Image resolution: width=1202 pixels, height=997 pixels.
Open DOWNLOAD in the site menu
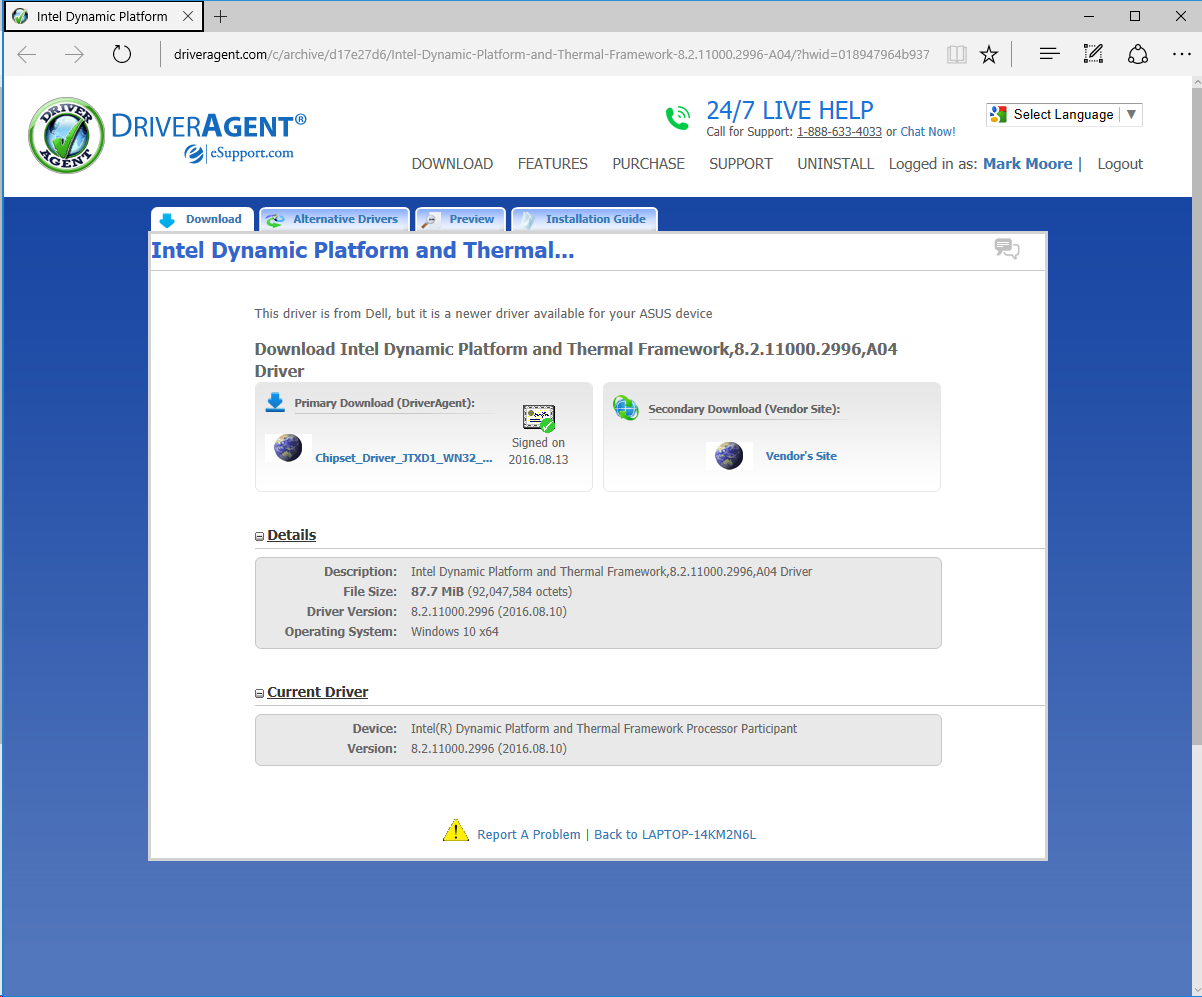point(452,164)
